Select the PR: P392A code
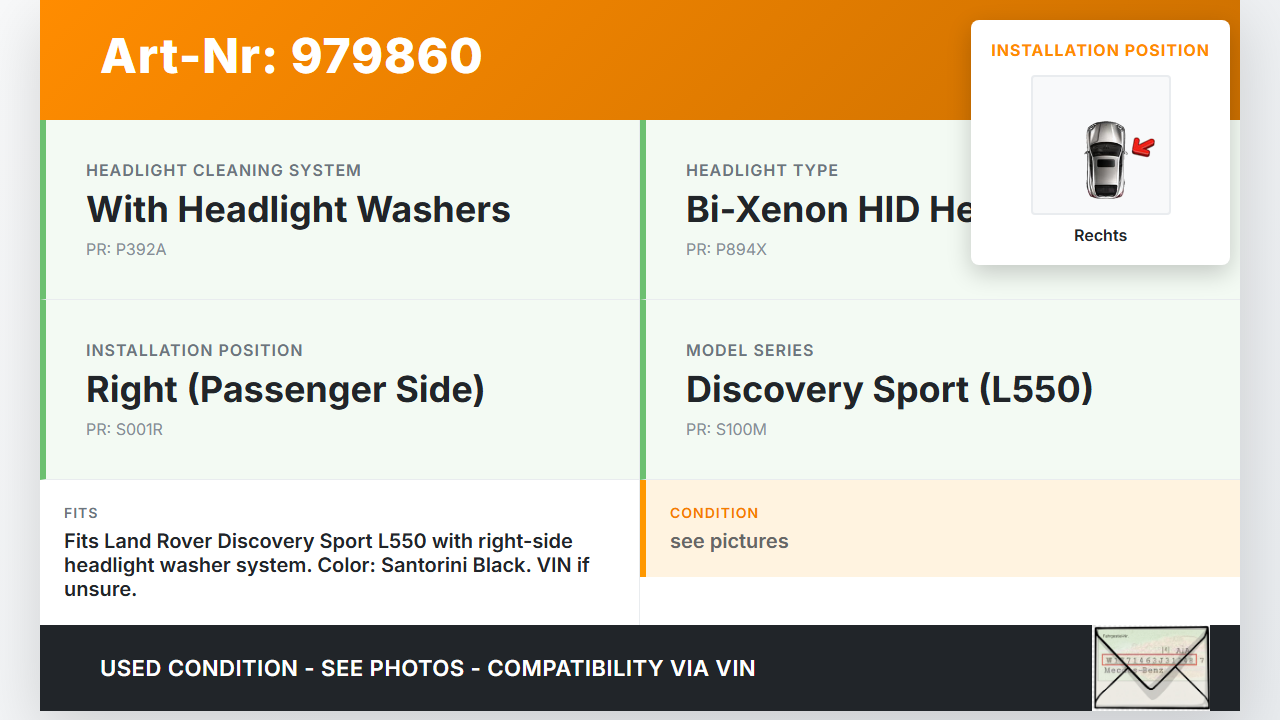 [126, 250]
